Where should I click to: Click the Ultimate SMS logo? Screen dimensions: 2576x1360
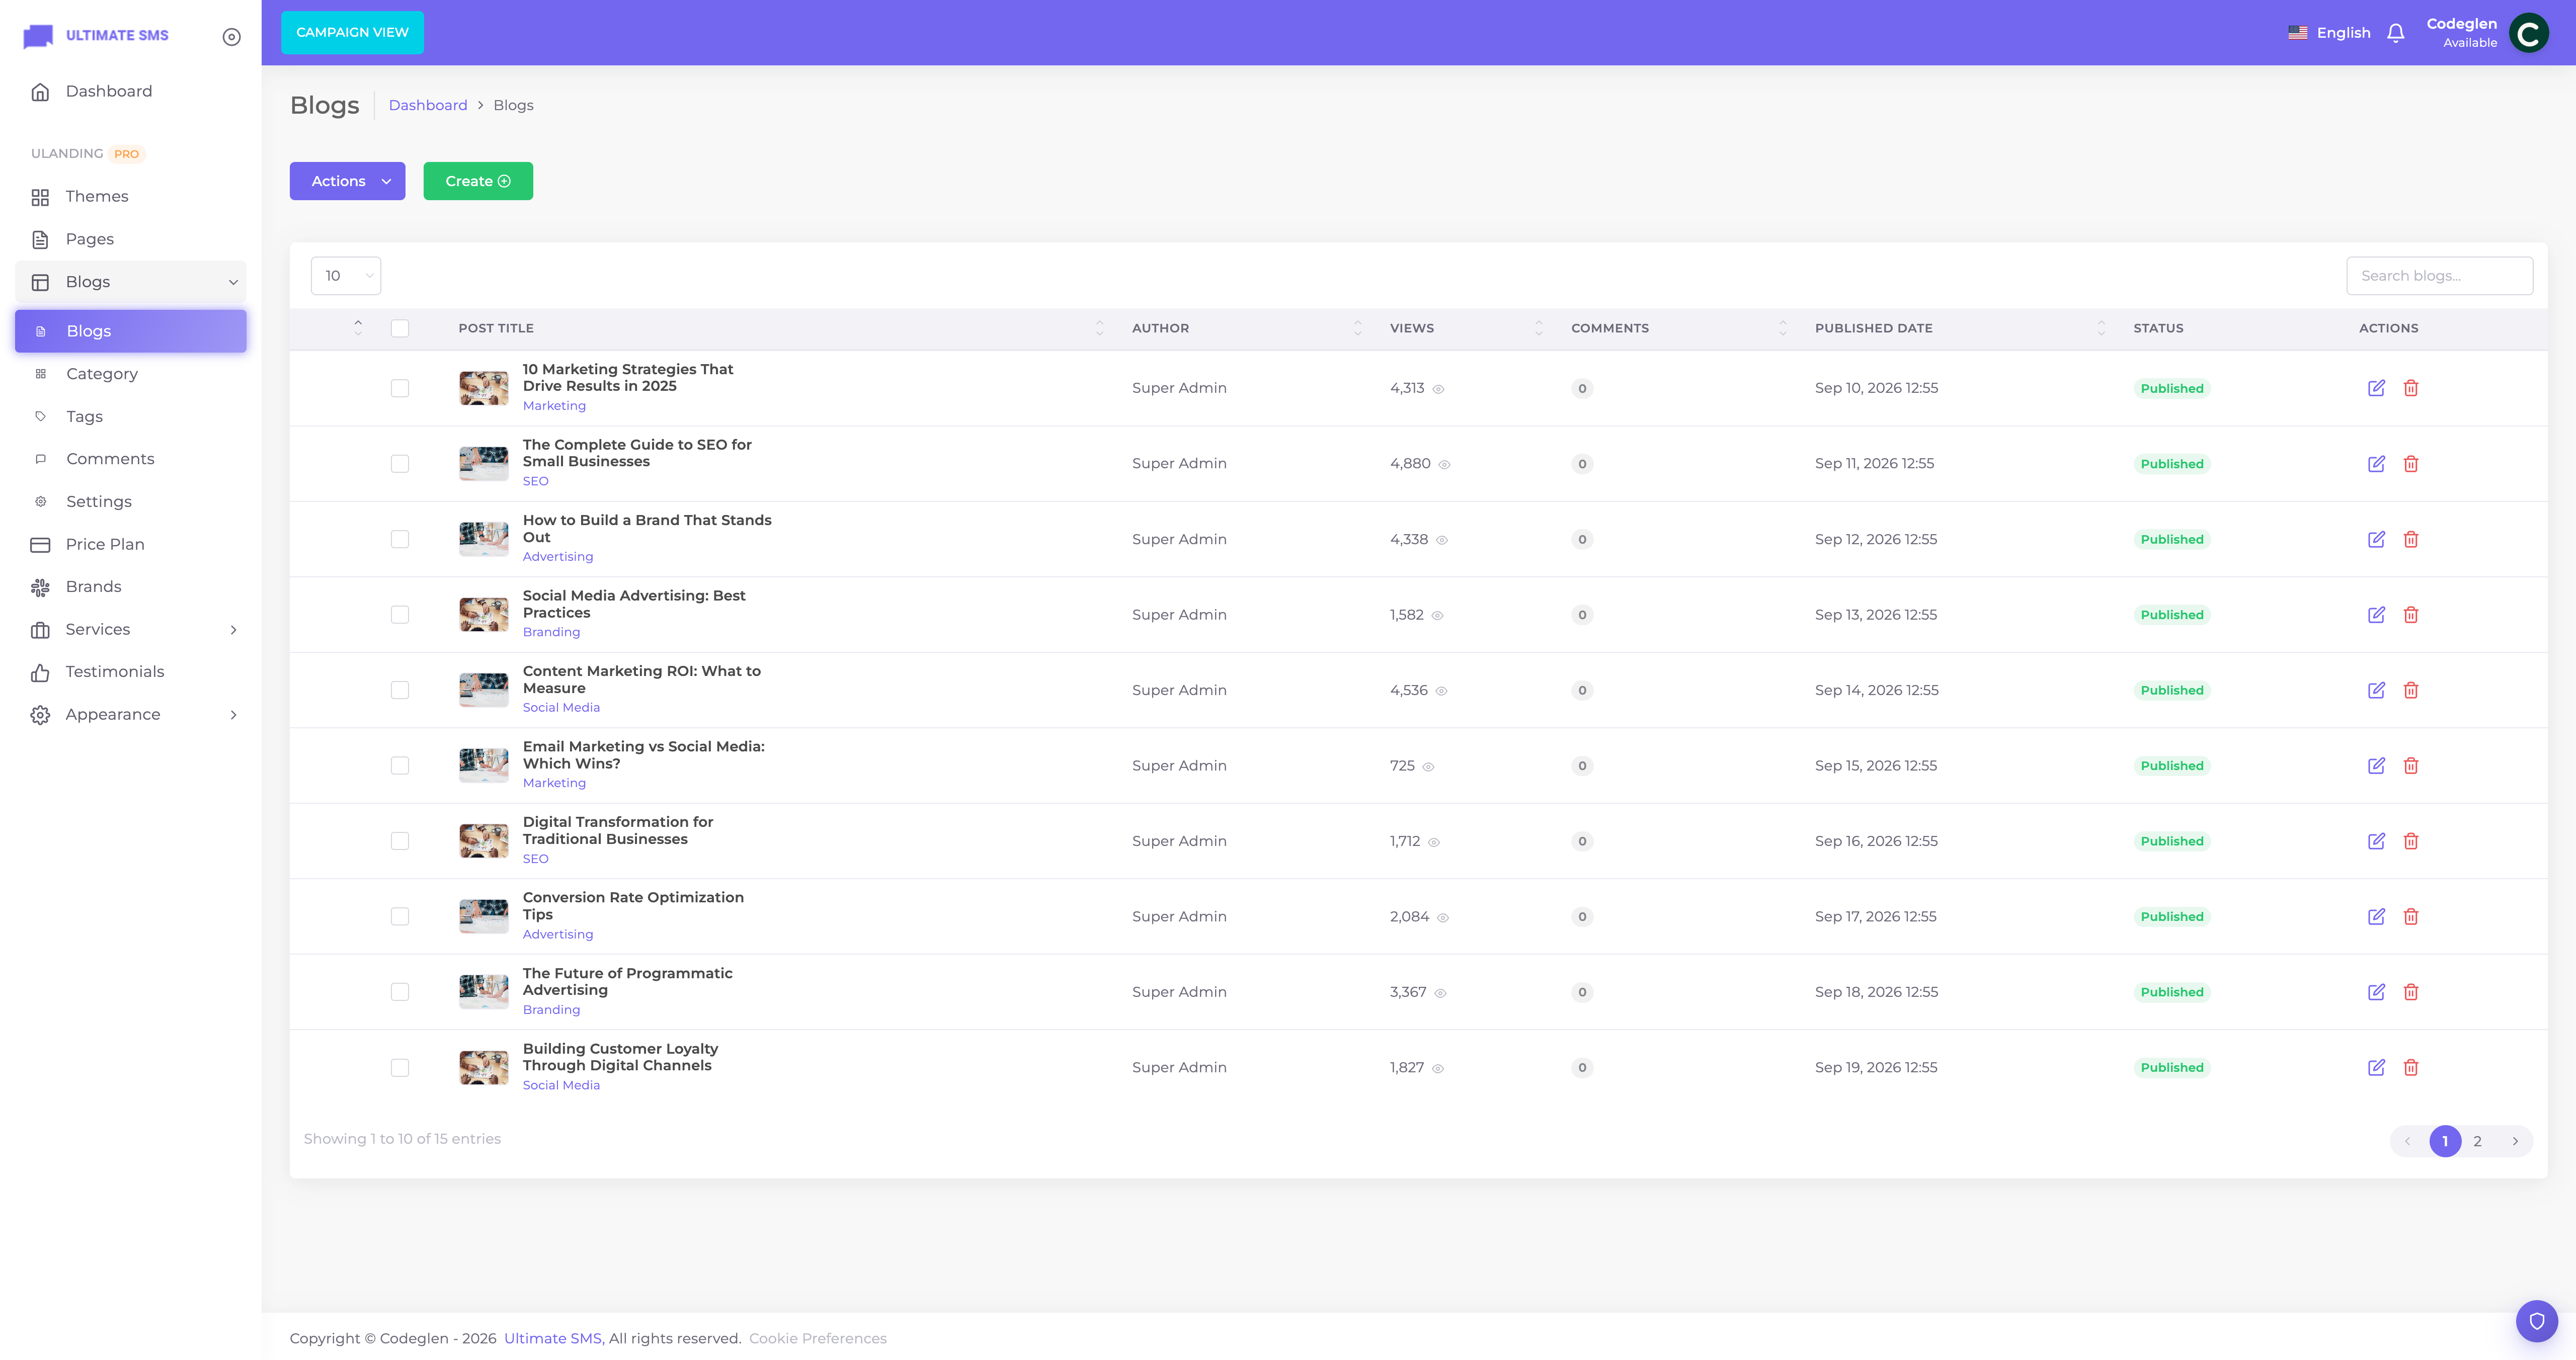coord(96,36)
